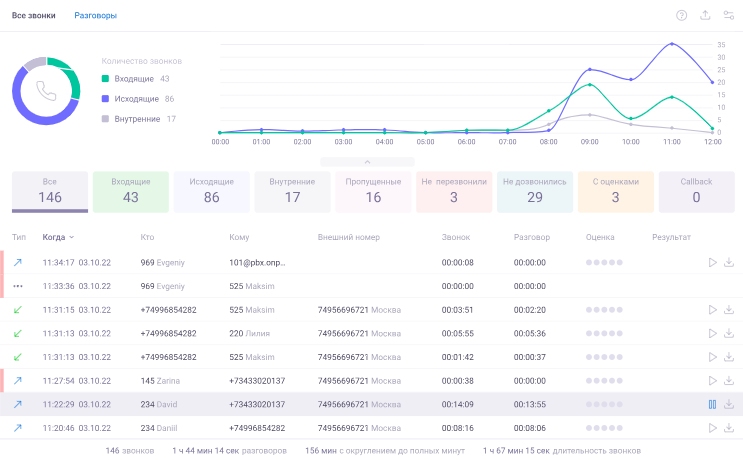Open the filter settings sliders icon
This screenshot has width=743, height=460.
click(x=729, y=15)
